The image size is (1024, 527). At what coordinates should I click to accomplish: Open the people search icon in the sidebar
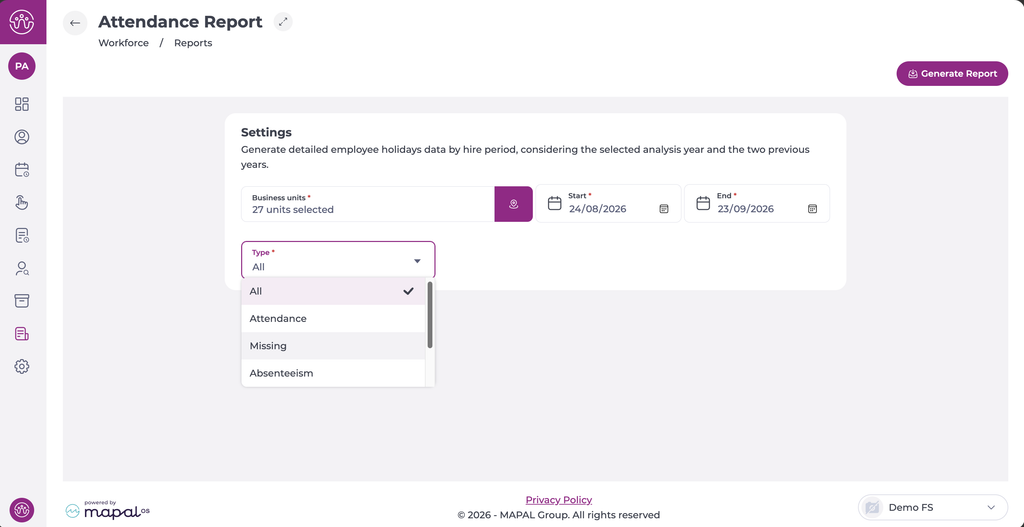(22, 268)
